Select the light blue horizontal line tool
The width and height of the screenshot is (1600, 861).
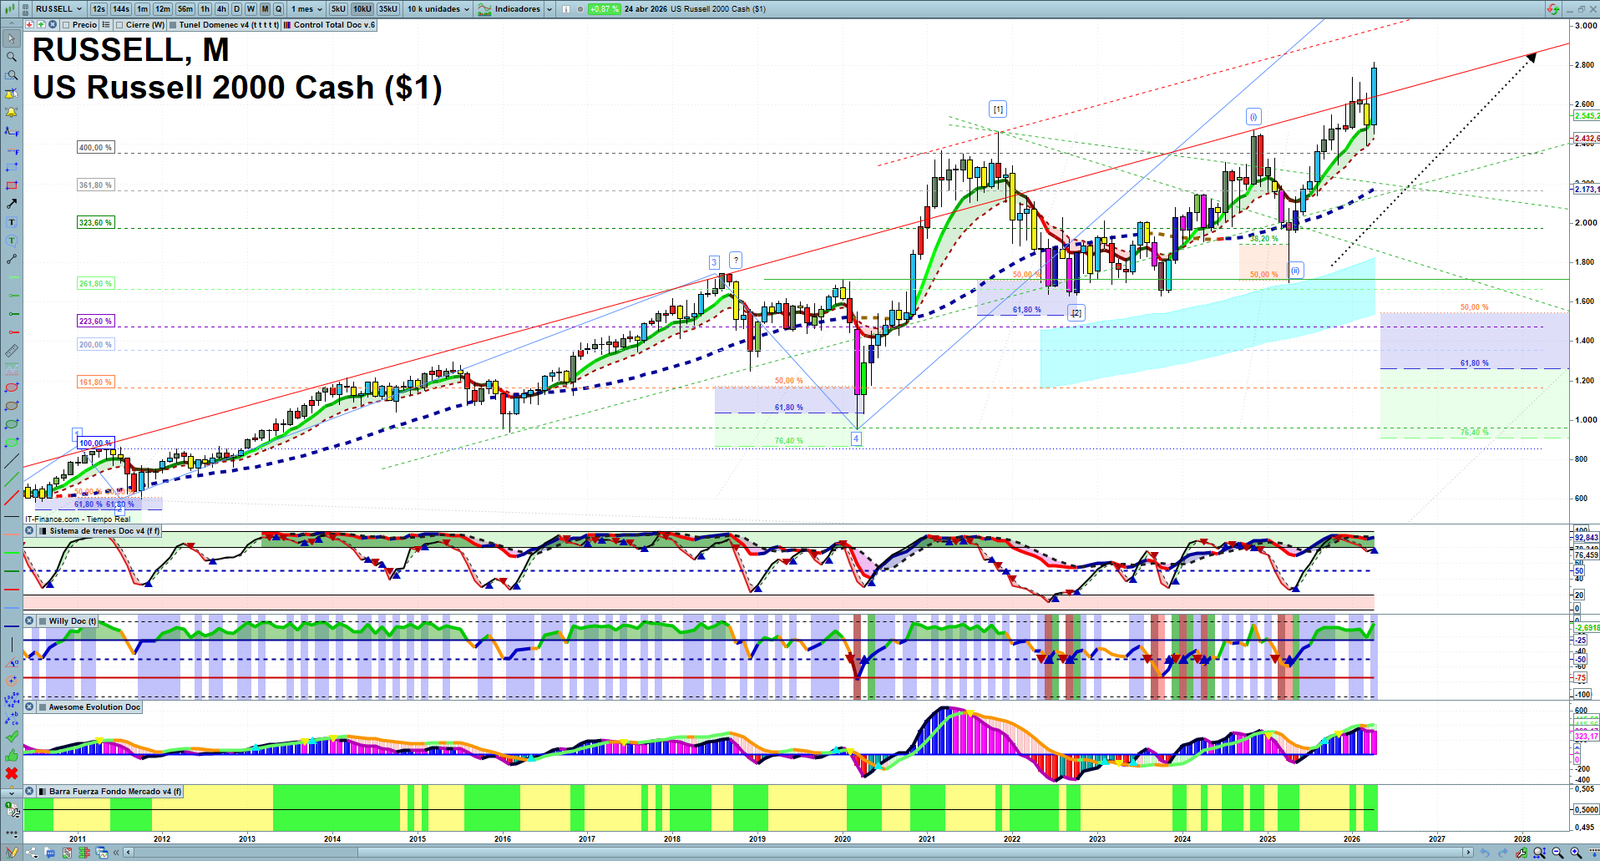11,607
